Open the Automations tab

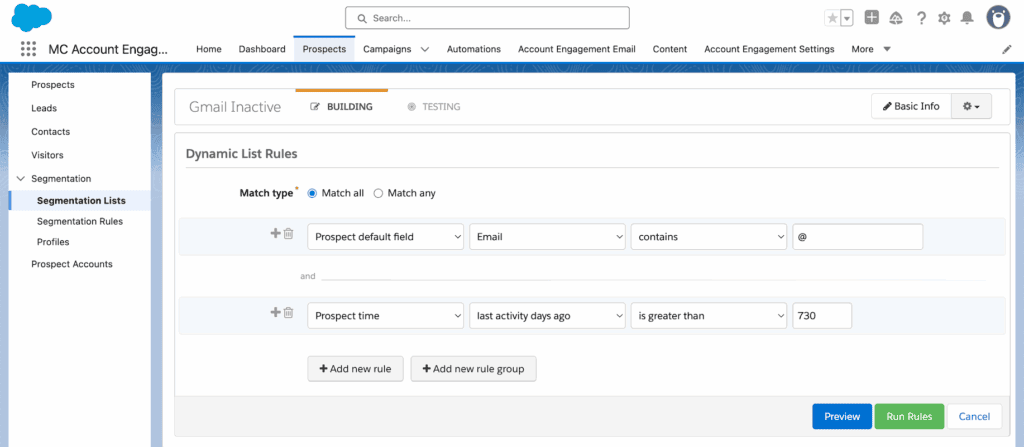coord(473,49)
